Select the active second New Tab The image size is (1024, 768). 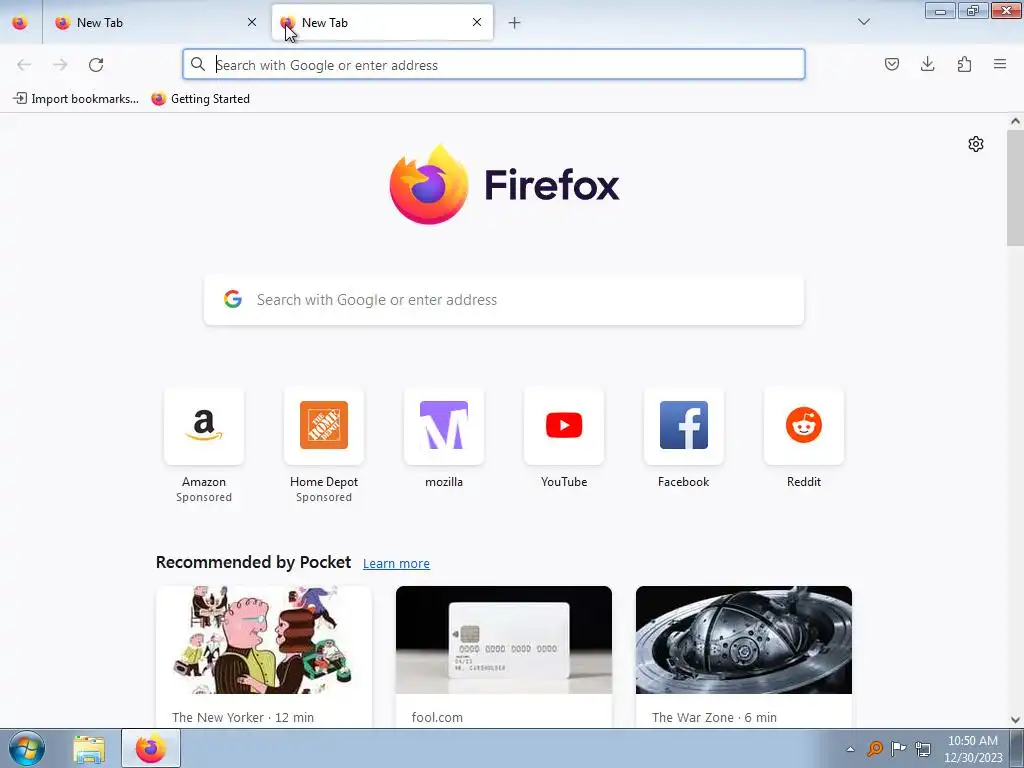tap(383, 22)
